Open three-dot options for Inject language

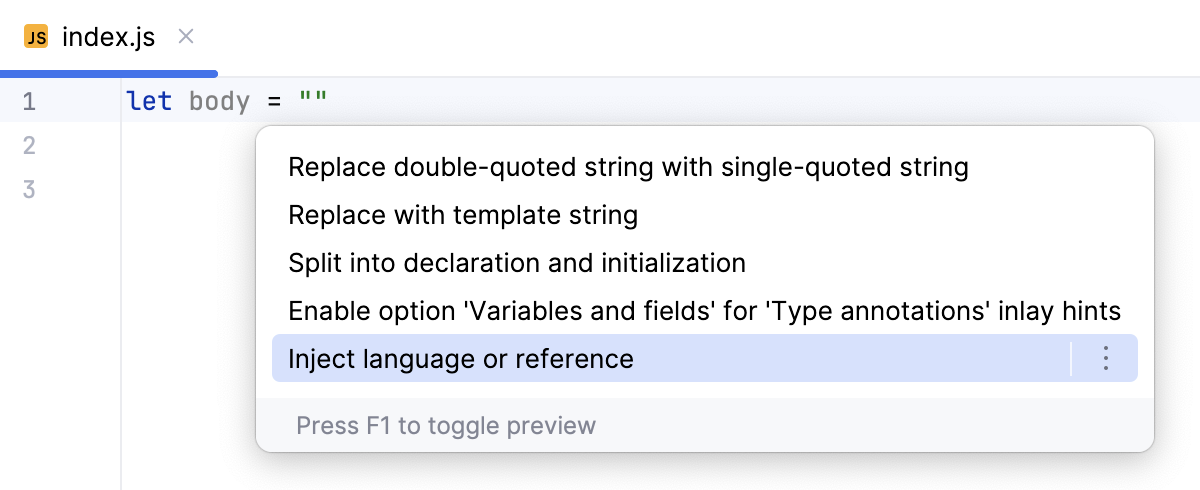click(1105, 358)
